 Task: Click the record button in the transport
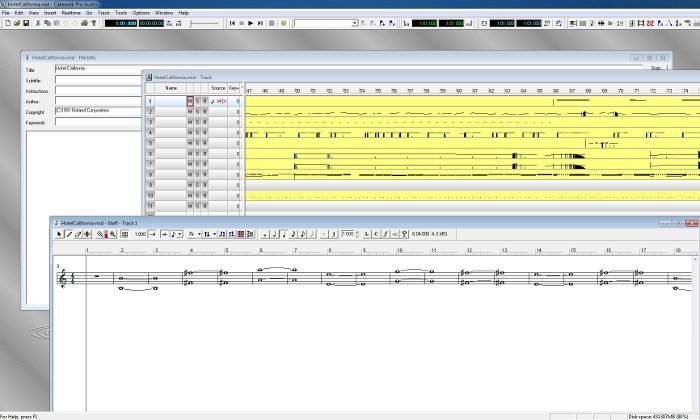[283, 23]
